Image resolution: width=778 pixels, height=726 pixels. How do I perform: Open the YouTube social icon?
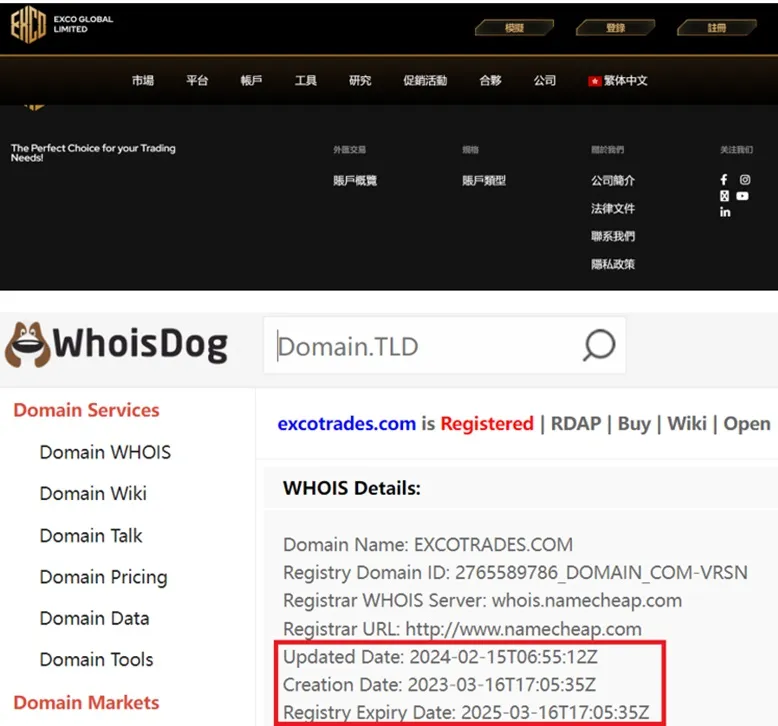(x=742, y=196)
